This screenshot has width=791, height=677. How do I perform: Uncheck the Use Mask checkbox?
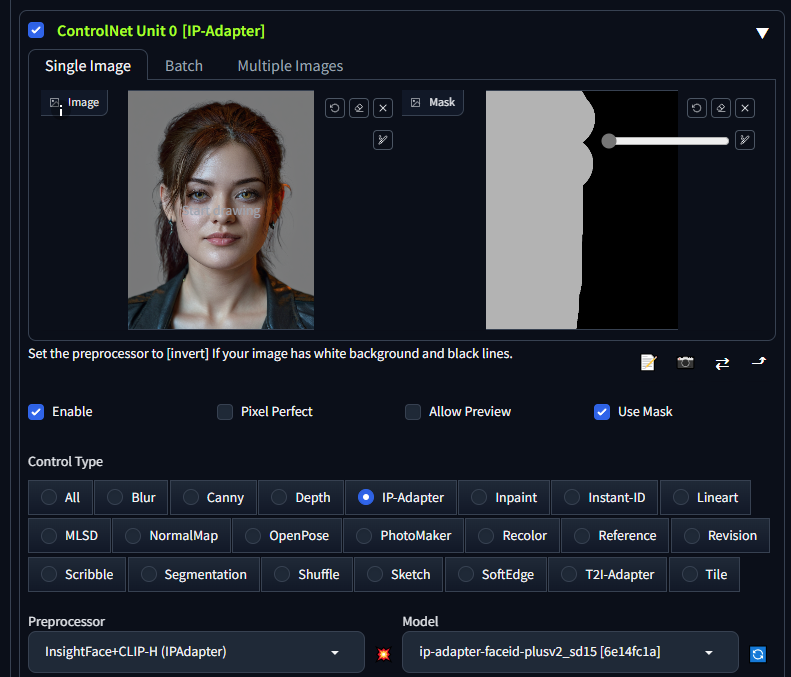(x=602, y=412)
